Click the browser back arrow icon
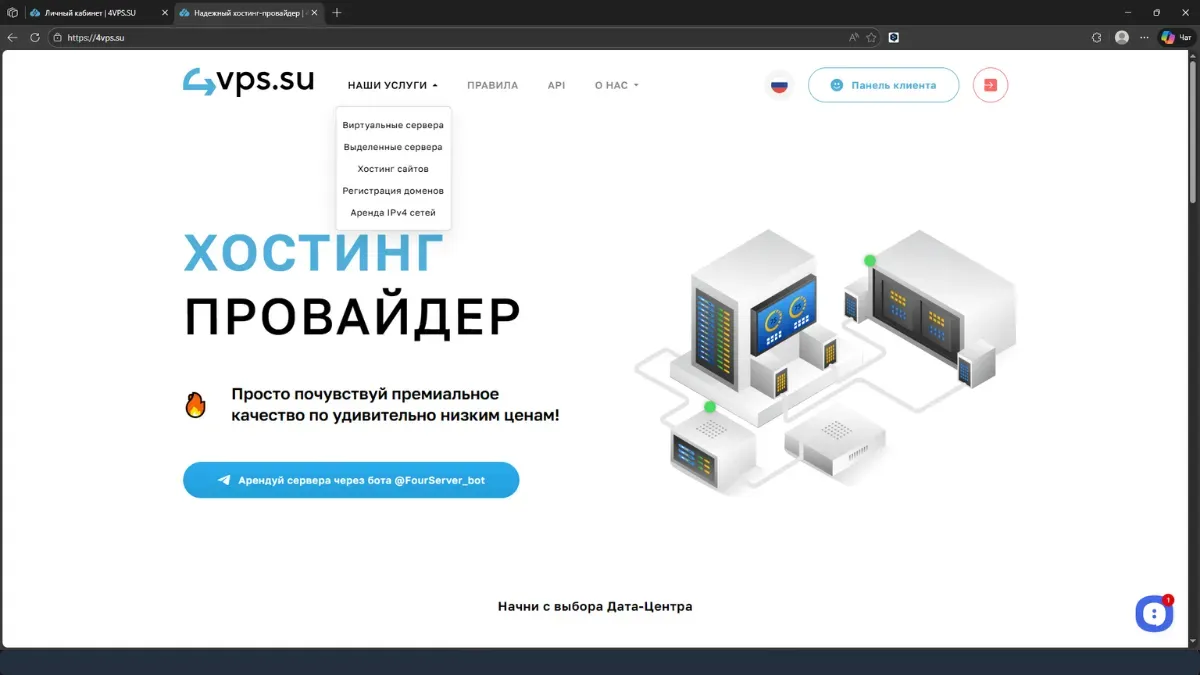 (12, 37)
